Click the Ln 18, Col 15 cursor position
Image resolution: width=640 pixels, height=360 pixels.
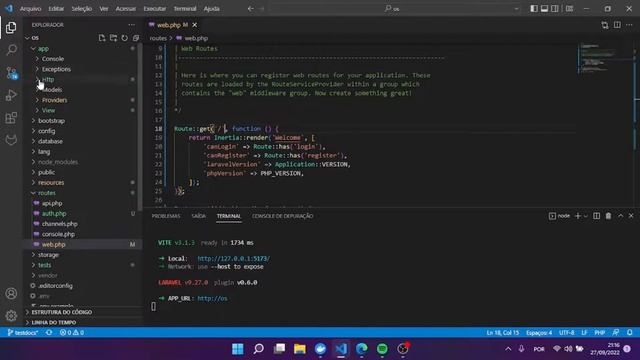click(502, 333)
